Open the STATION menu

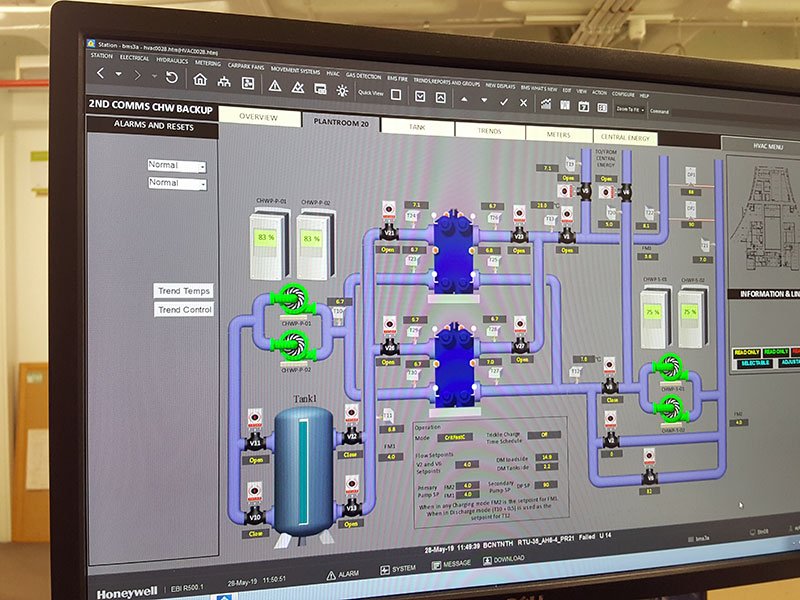click(x=102, y=55)
